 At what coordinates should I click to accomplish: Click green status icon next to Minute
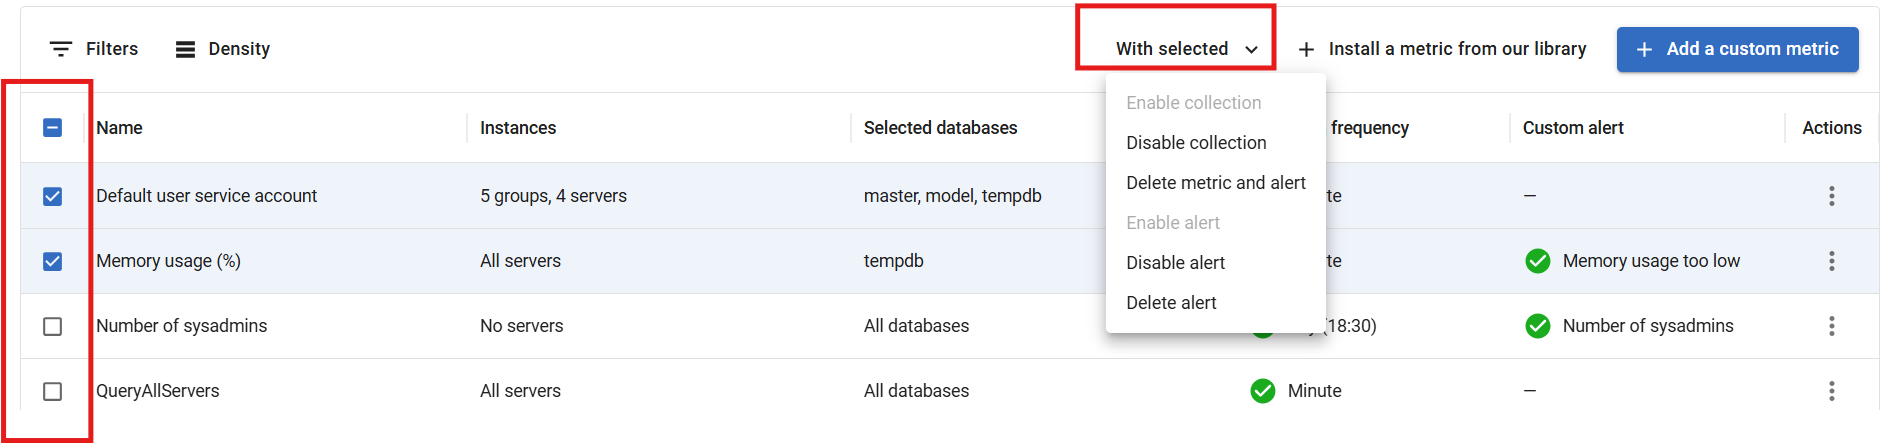tap(1262, 391)
